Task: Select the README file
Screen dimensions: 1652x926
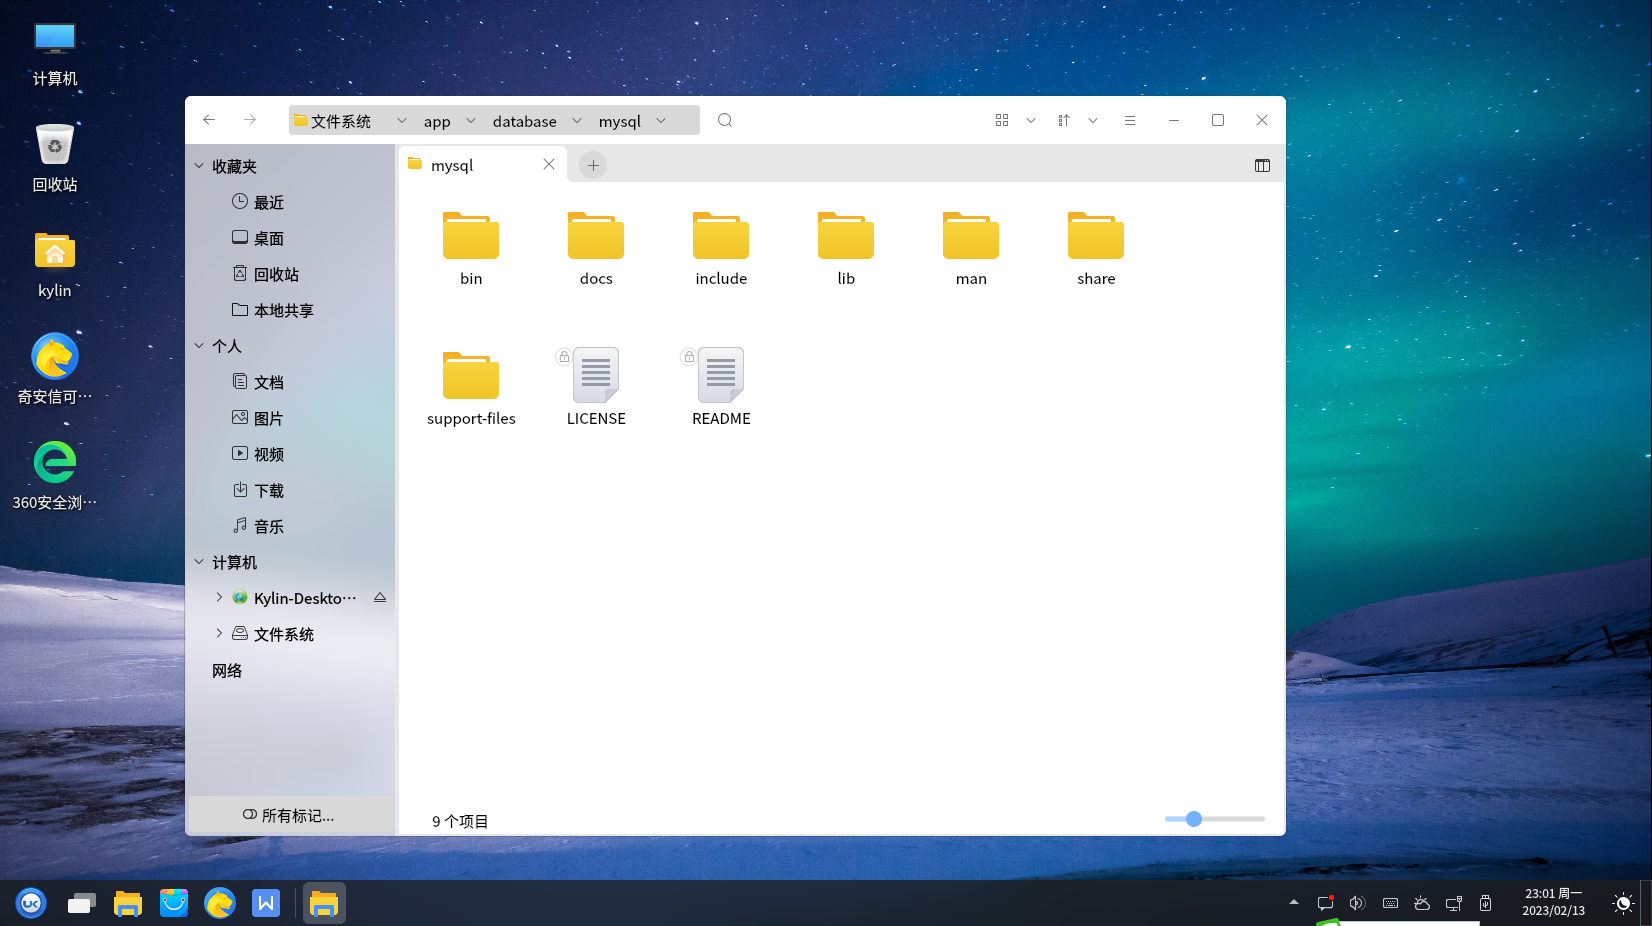Action: 721,388
